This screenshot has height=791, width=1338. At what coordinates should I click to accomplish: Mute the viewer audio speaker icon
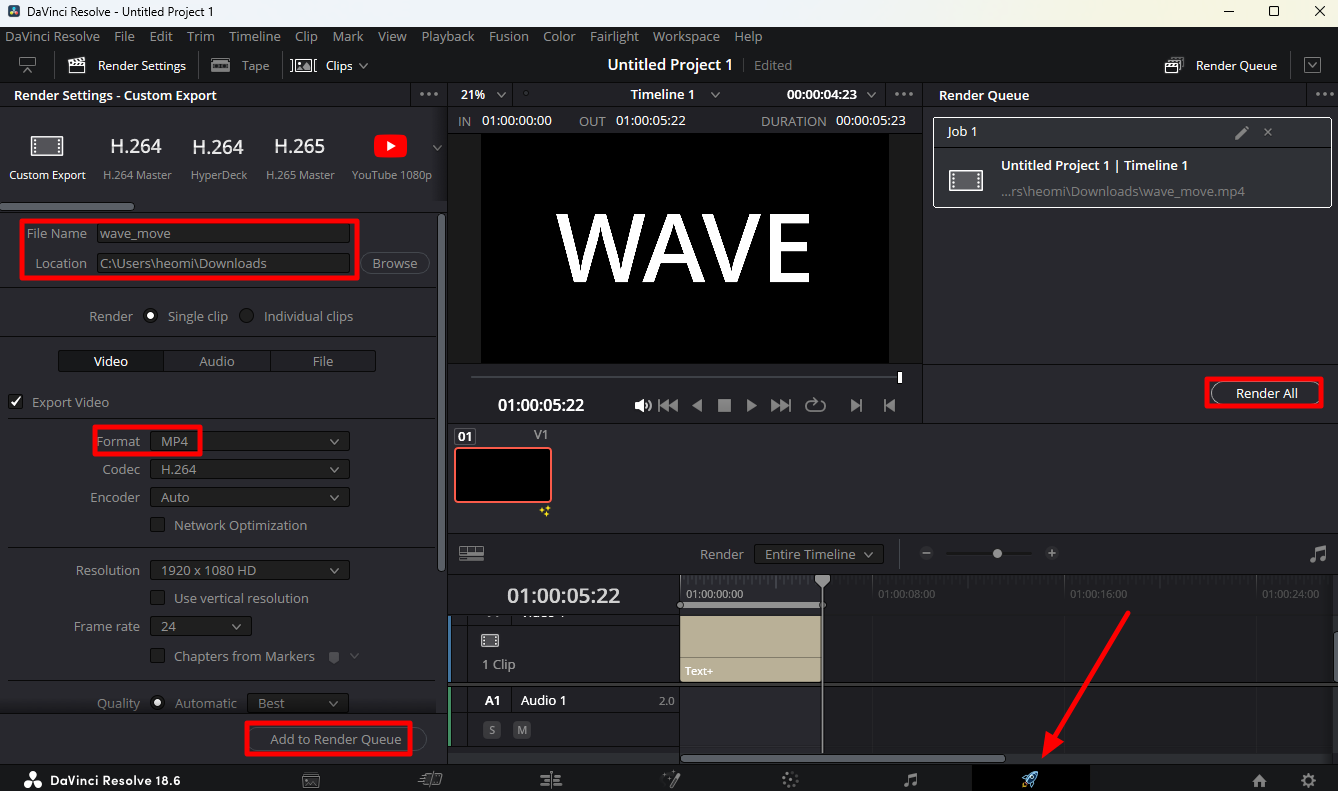tap(643, 405)
